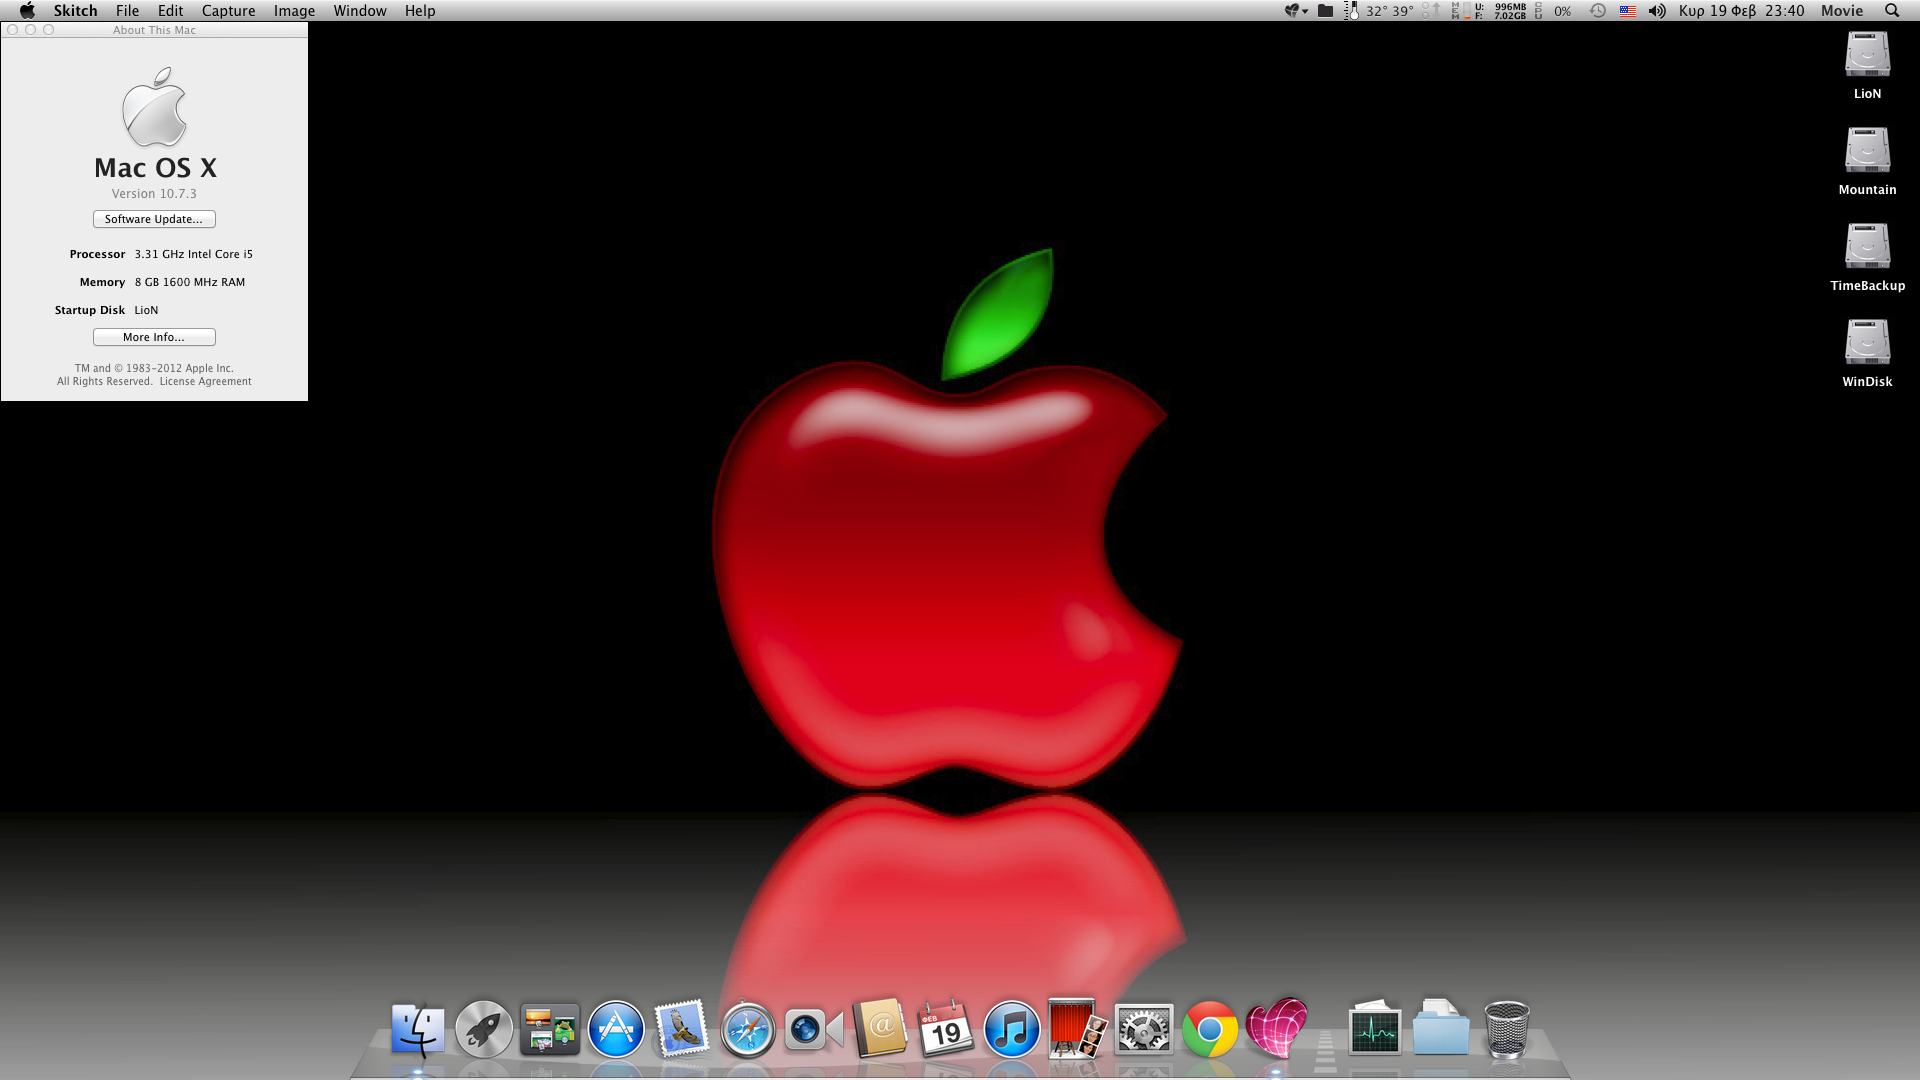
Task: Open Photo Booth from the dock
Action: point(1078,1029)
